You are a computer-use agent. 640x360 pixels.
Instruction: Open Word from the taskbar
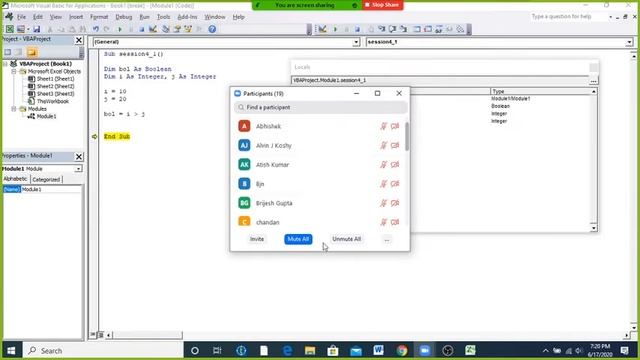tap(378, 350)
